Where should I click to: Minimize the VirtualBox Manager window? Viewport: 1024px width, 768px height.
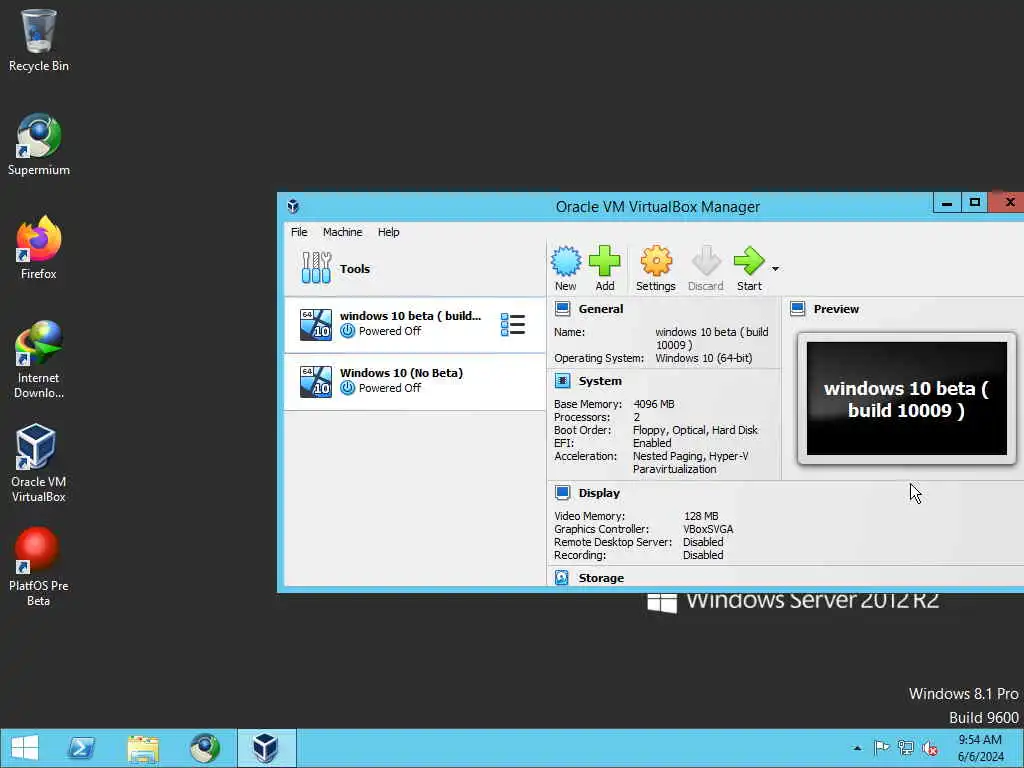tap(947, 203)
